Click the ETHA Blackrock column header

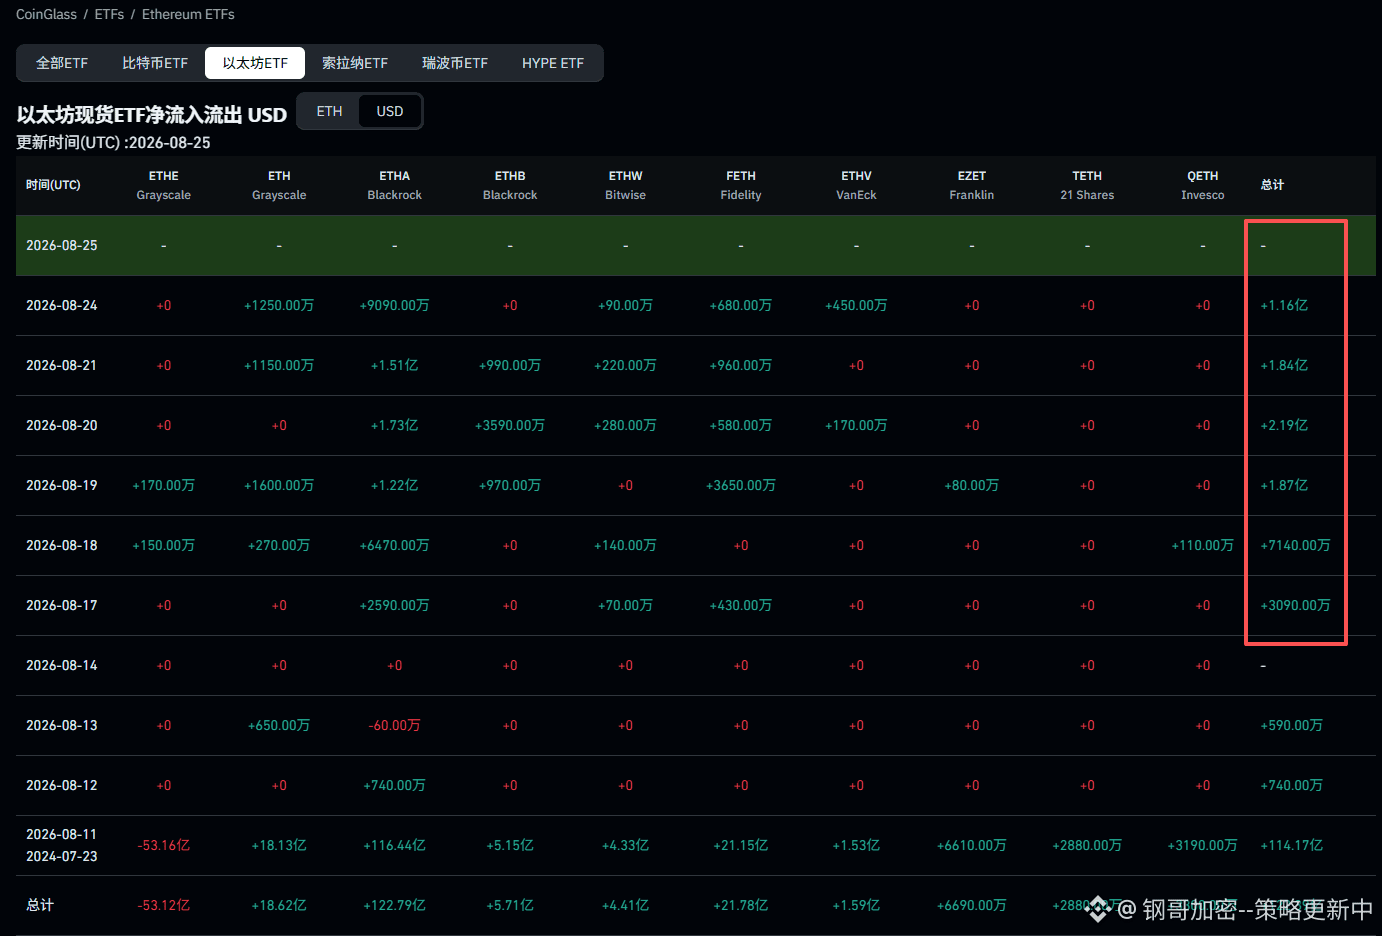point(395,185)
